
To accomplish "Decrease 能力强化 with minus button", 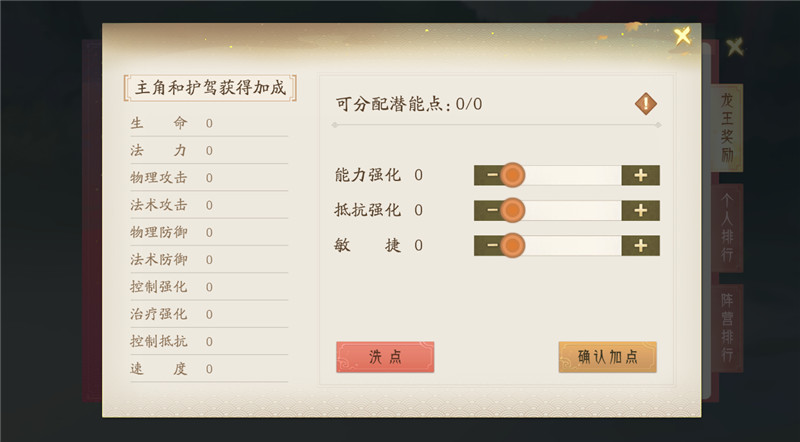I will [x=492, y=175].
